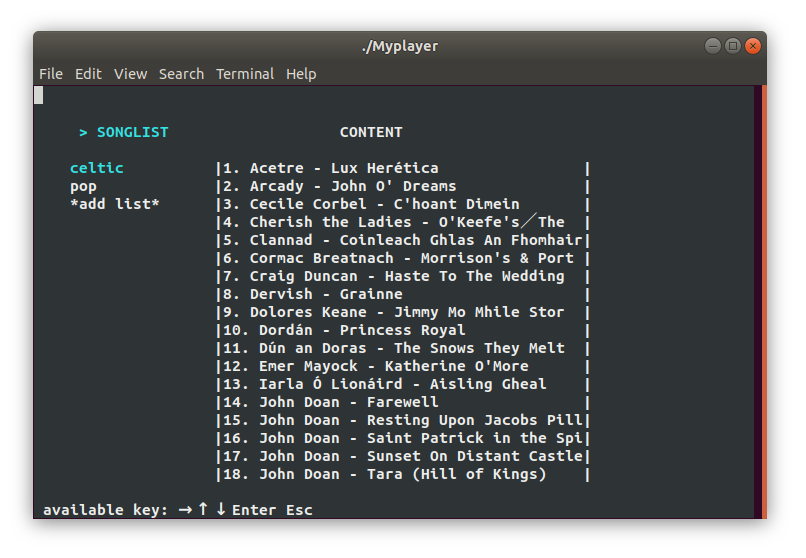Select song Cherish the Ladies - O'Keefe's

394,222
